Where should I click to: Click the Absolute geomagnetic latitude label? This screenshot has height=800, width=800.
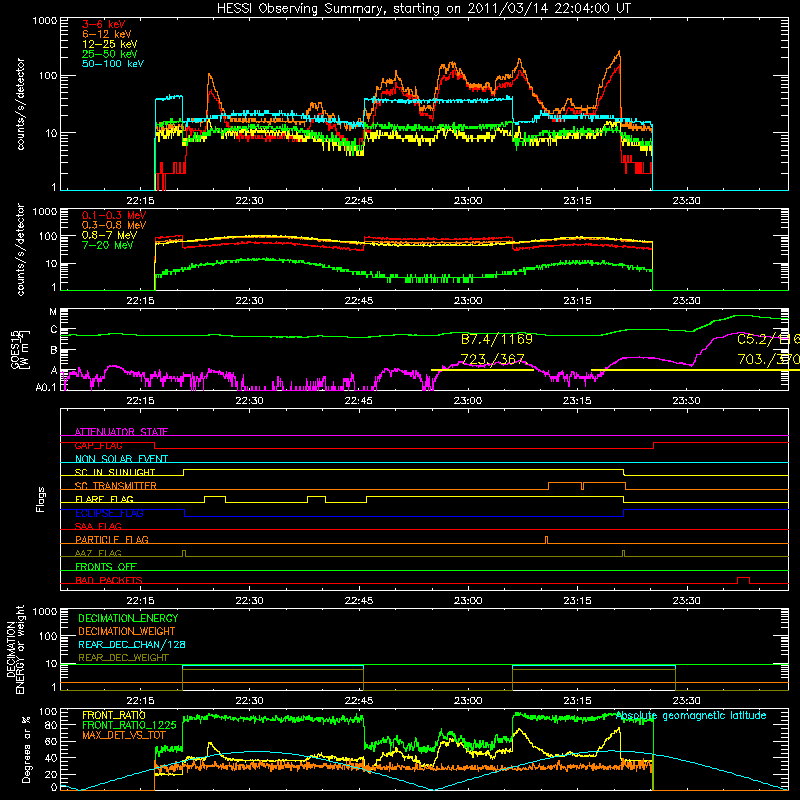(x=691, y=715)
